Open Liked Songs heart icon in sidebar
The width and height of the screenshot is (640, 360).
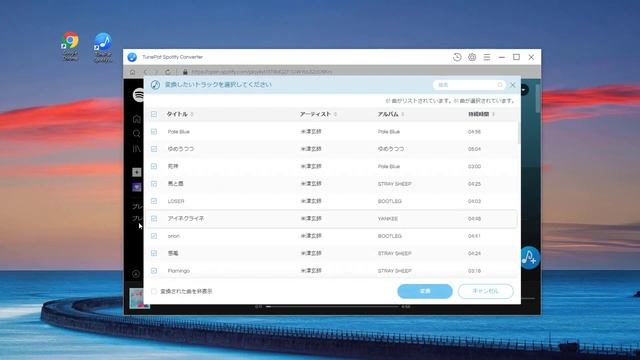coord(137,187)
